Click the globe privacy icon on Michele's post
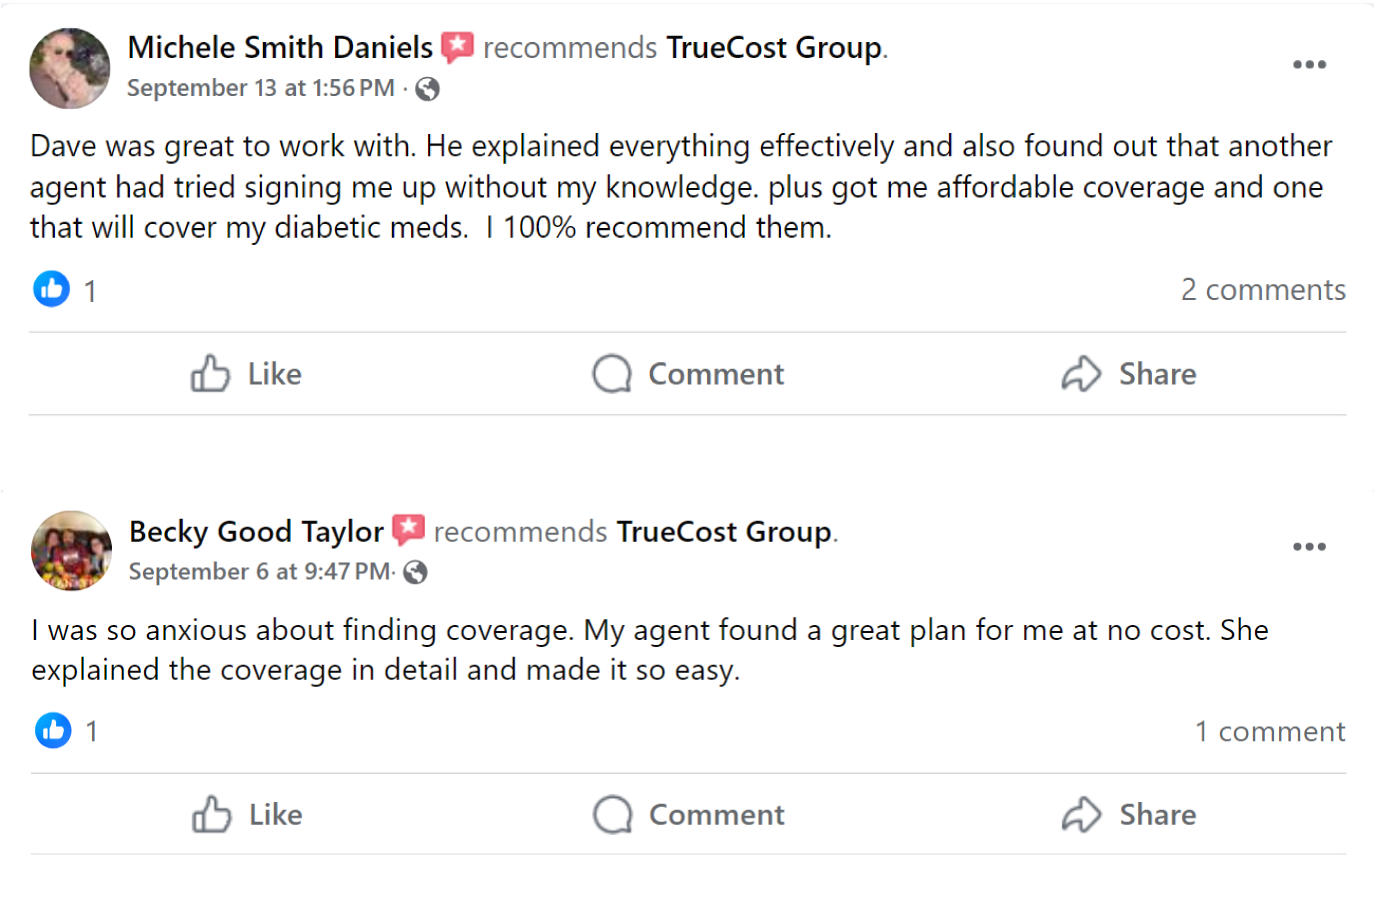Screen dimensions: 1374x916 click(427, 89)
